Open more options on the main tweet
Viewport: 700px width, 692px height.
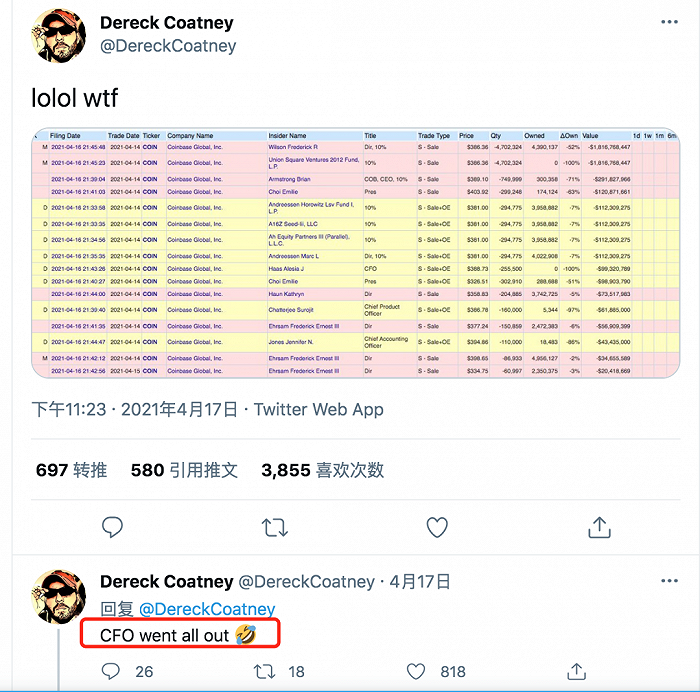pyautogui.click(x=669, y=23)
